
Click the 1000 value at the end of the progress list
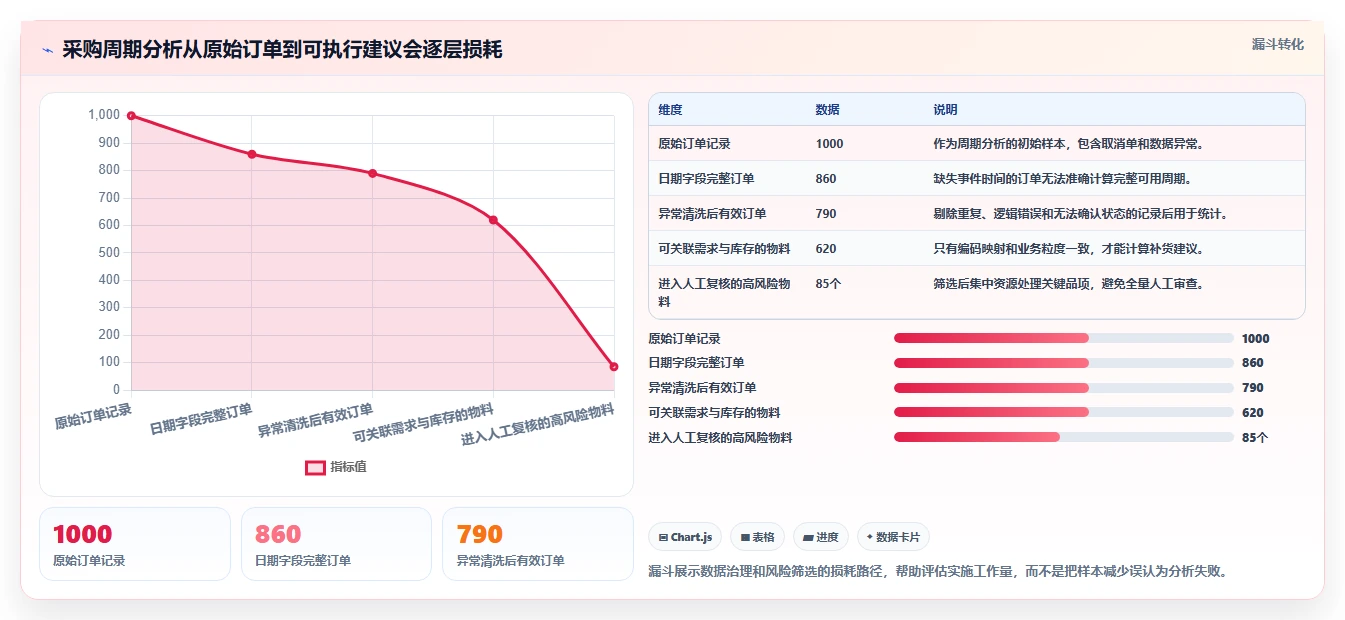tap(1255, 339)
